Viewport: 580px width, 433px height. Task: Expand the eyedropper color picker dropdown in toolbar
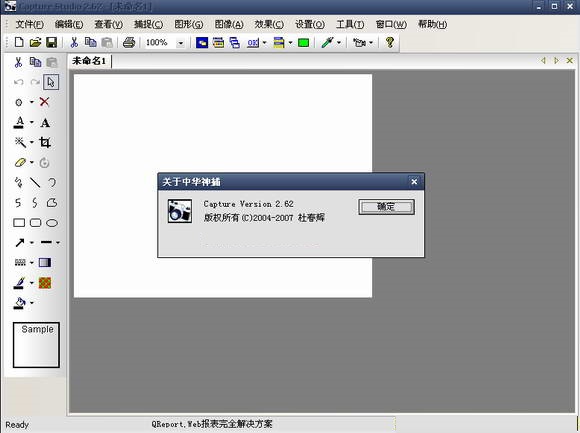(338, 43)
